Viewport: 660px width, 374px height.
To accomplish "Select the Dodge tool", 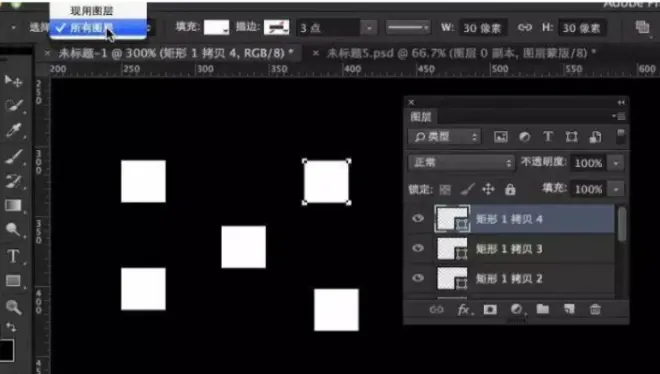I will [x=13, y=230].
